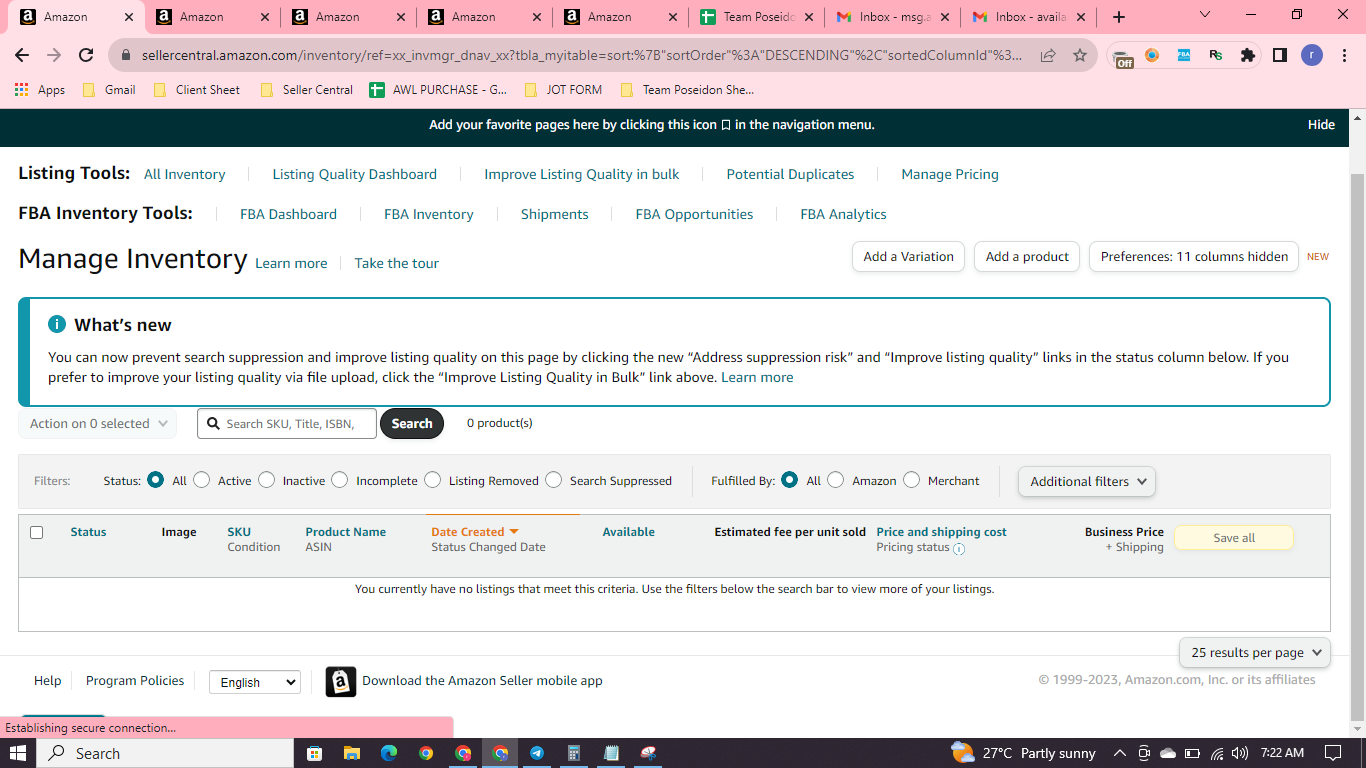This screenshot has width=1366, height=768.
Task: Open Calculator from the taskbar
Action: tap(574, 753)
